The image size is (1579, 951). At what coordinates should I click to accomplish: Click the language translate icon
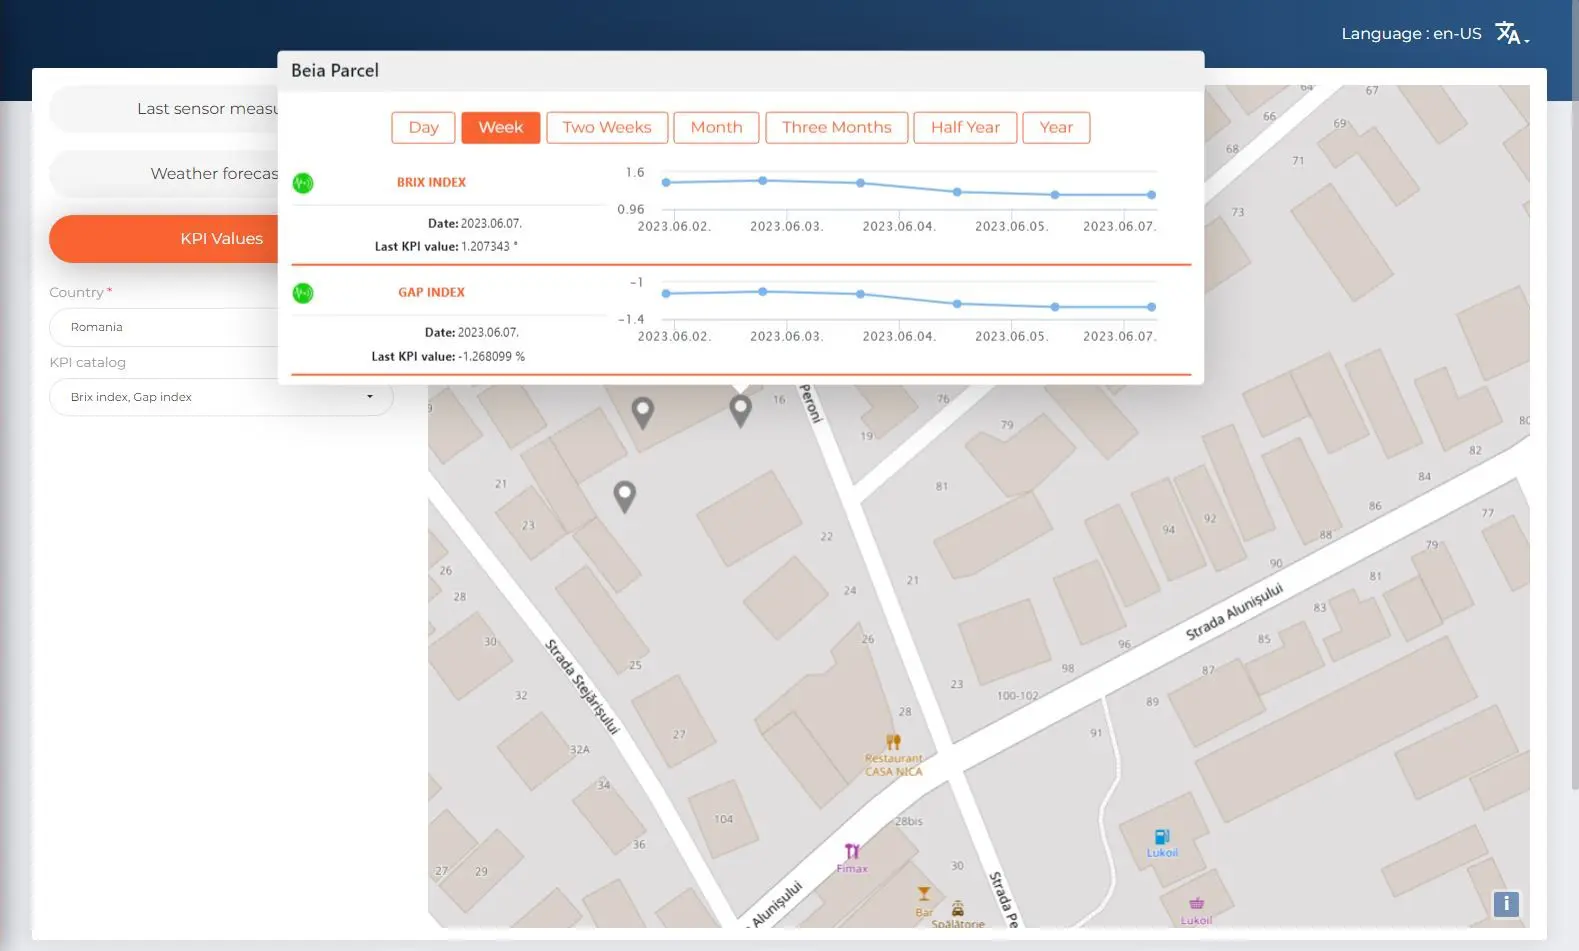point(1511,34)
